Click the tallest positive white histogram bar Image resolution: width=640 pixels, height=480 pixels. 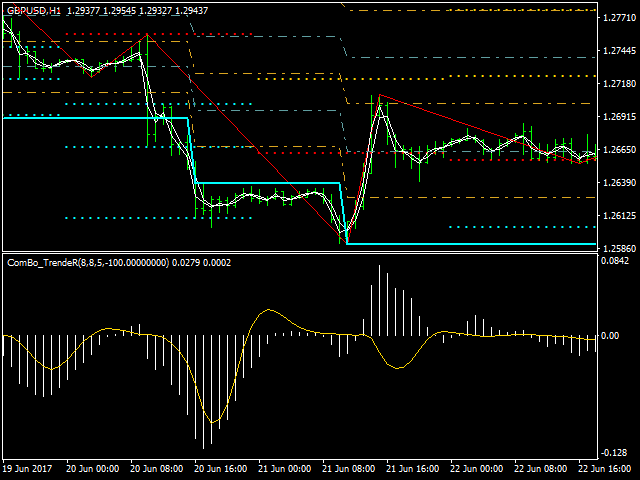379,300
